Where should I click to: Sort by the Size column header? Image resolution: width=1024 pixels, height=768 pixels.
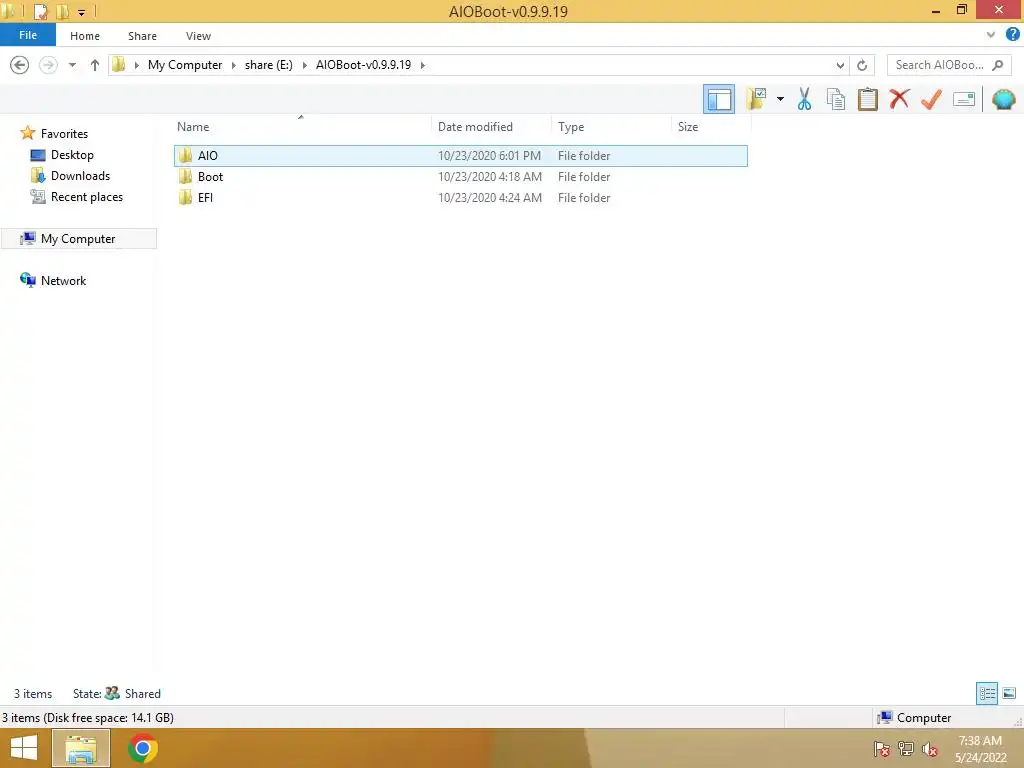coord(688,127)
